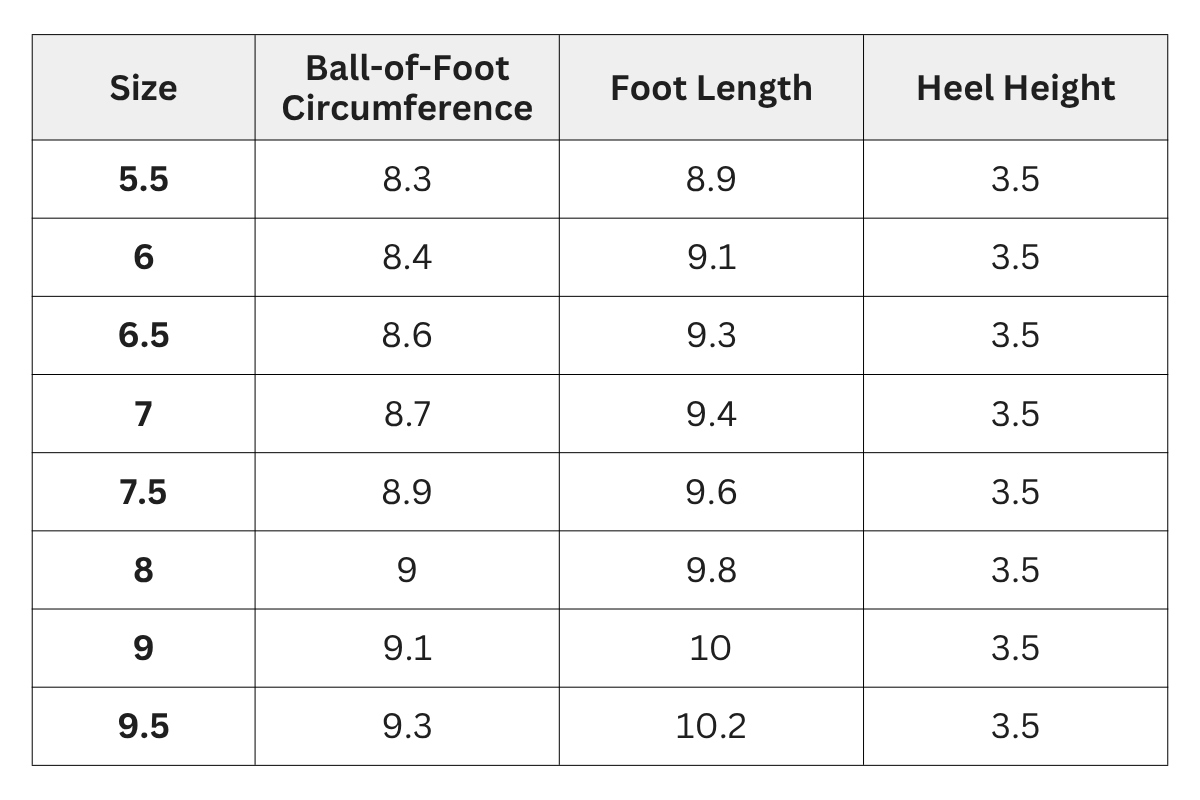Select the size 8 row label
Screen dimensions: 1200x800
(x=143, y=570)
